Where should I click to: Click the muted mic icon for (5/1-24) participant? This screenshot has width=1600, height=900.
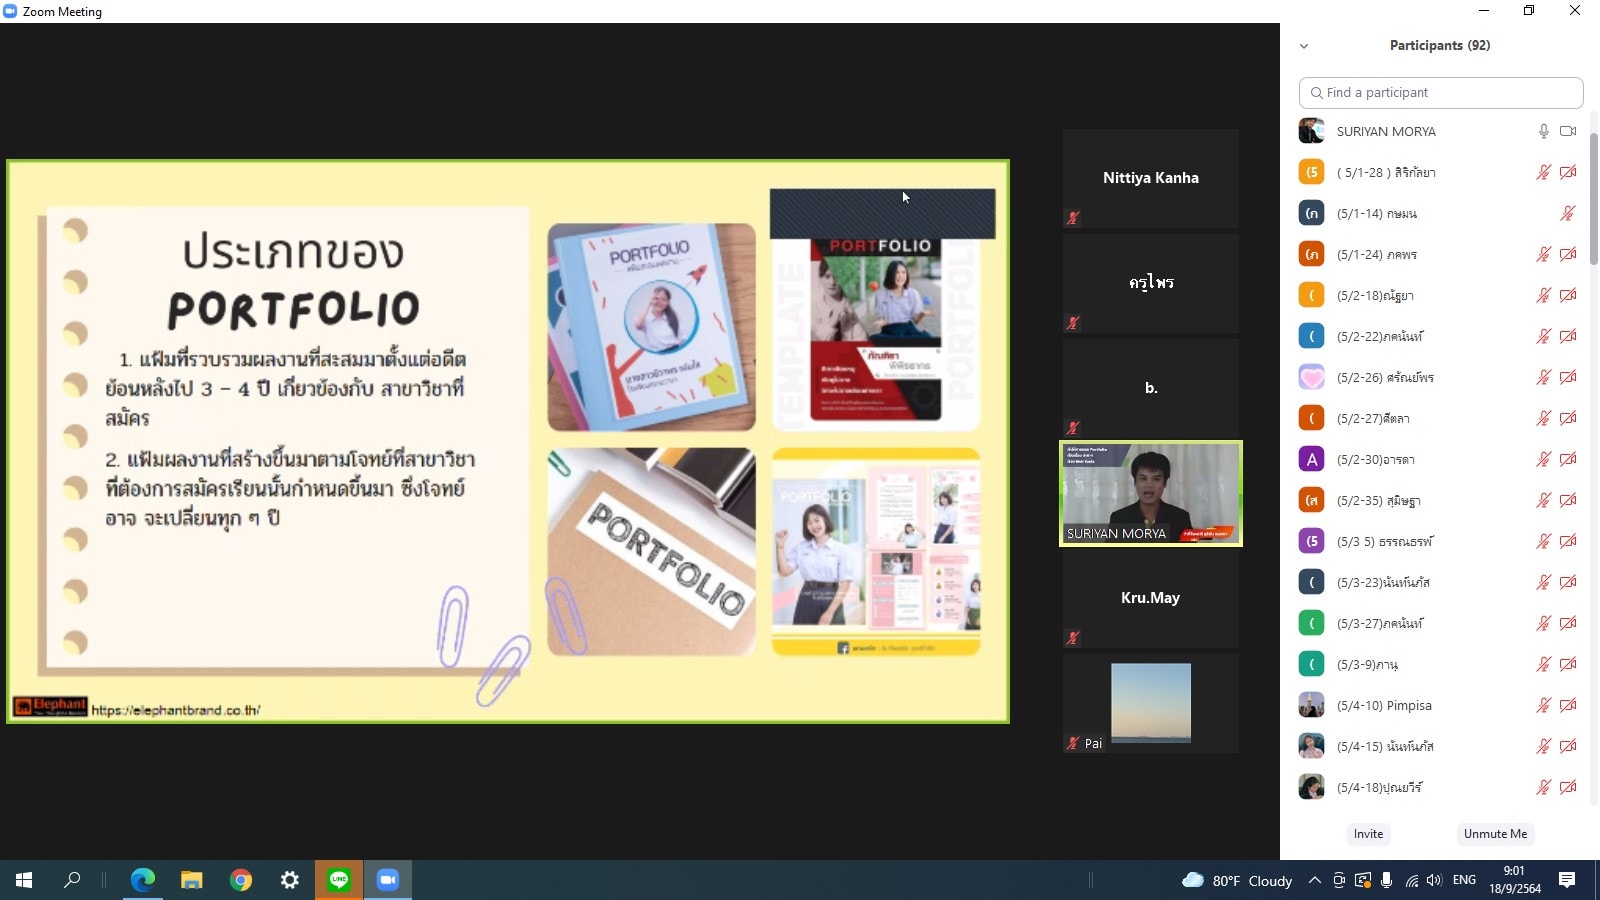[1544, 254]
